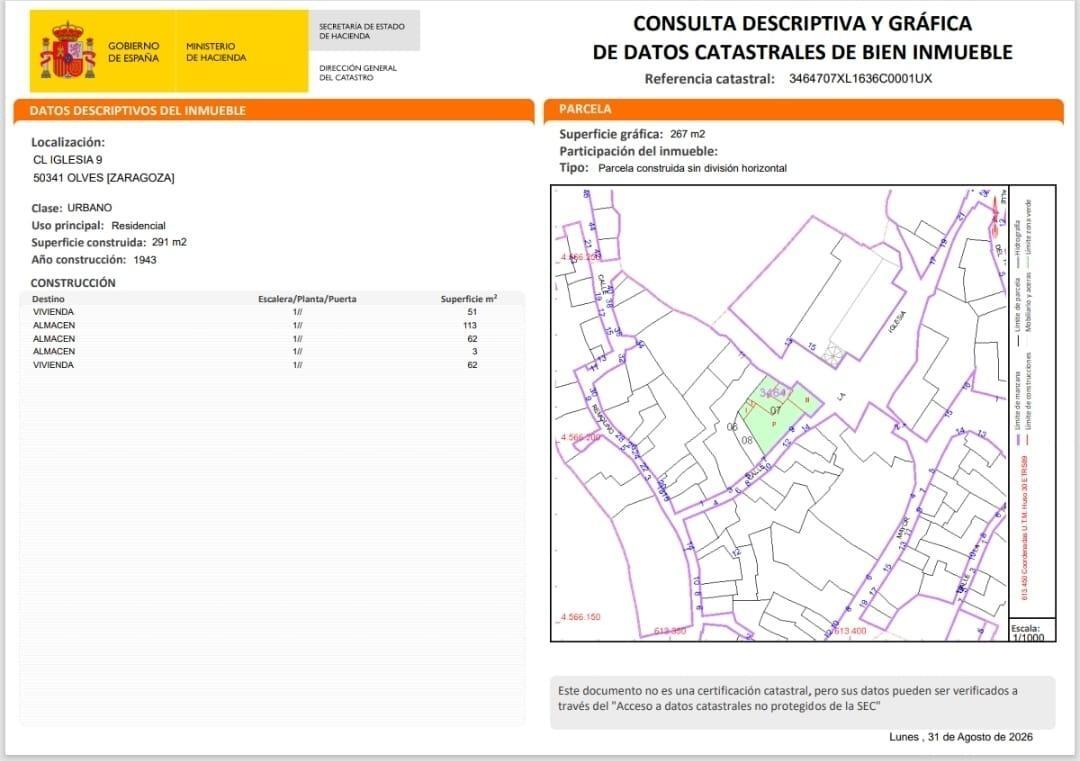The image size is (1080, 761).
Task: Click the "GOBIERNO DE ESPAÑA" text
Action: point(134,52)
